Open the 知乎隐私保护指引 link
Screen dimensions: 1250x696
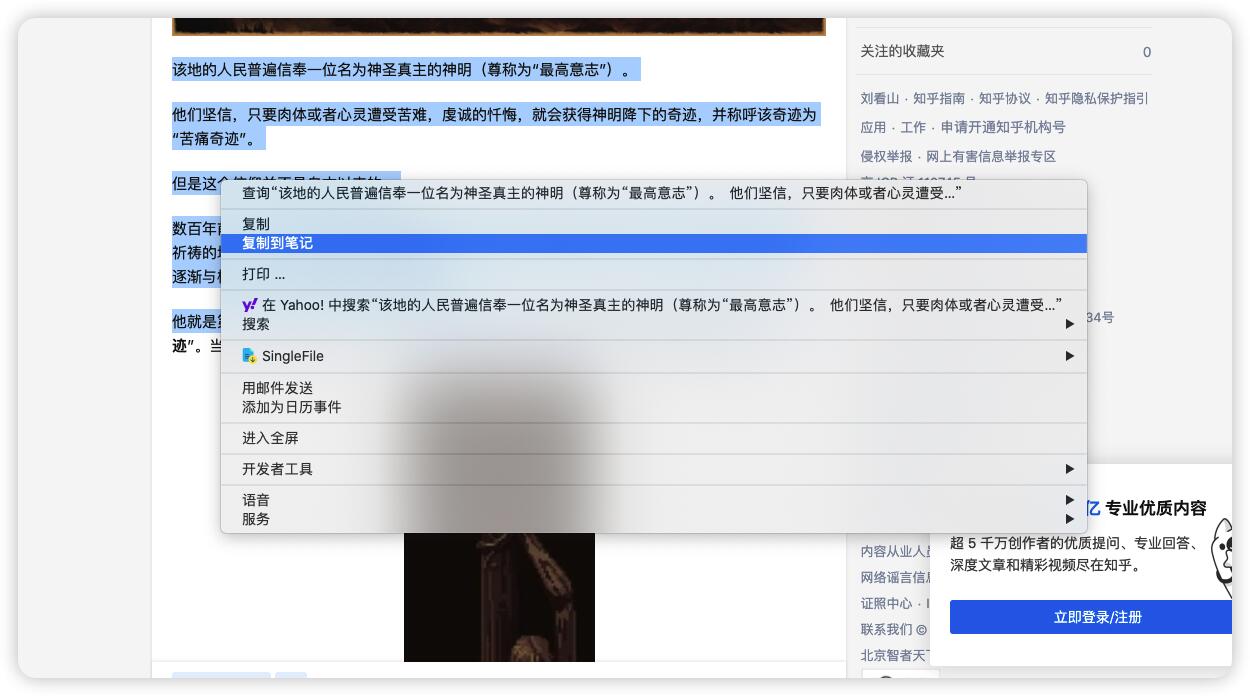click(x=1096, y=98)
